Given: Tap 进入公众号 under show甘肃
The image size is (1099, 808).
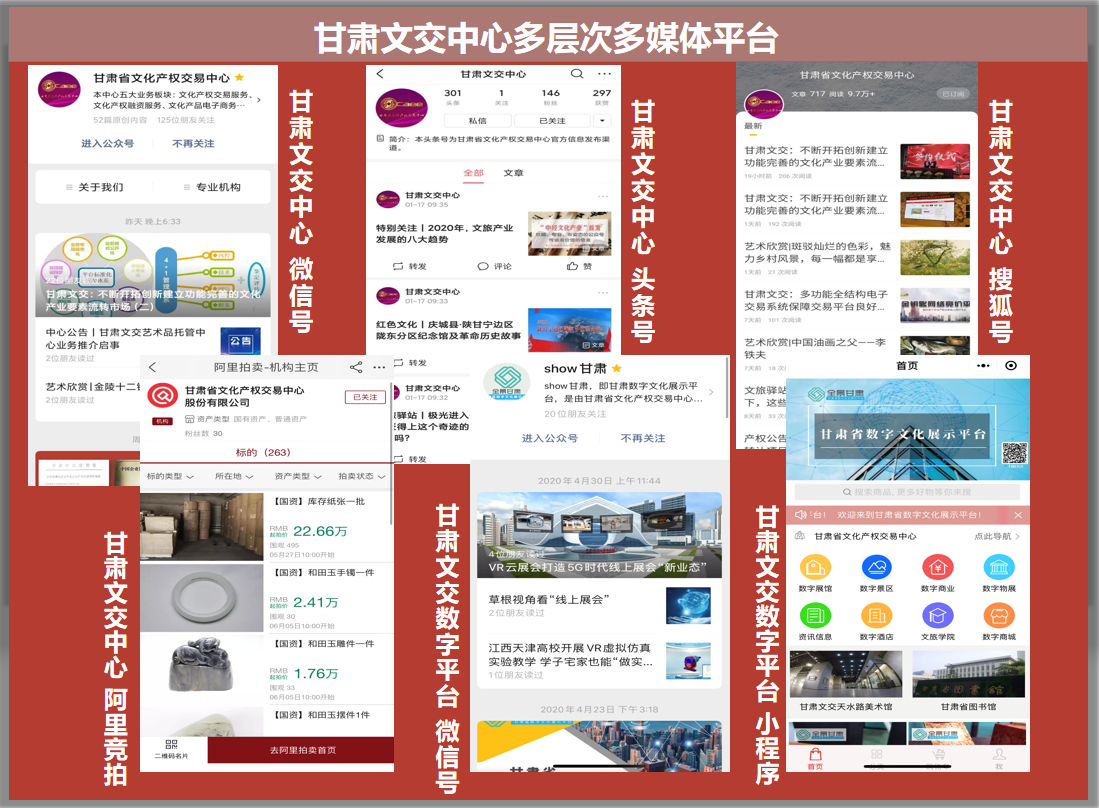Looking at the screenshot, I should (x=550, y=438).
